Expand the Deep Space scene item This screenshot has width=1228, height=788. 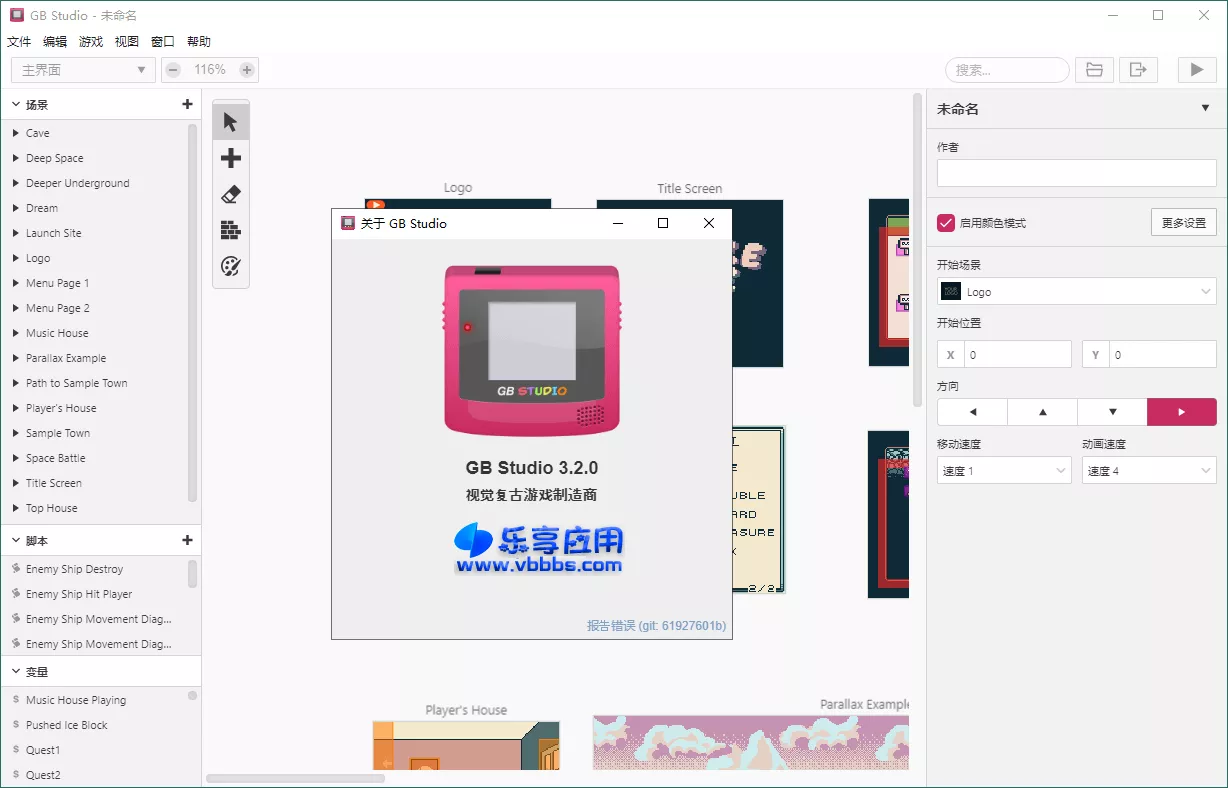(x=16, y=158)
